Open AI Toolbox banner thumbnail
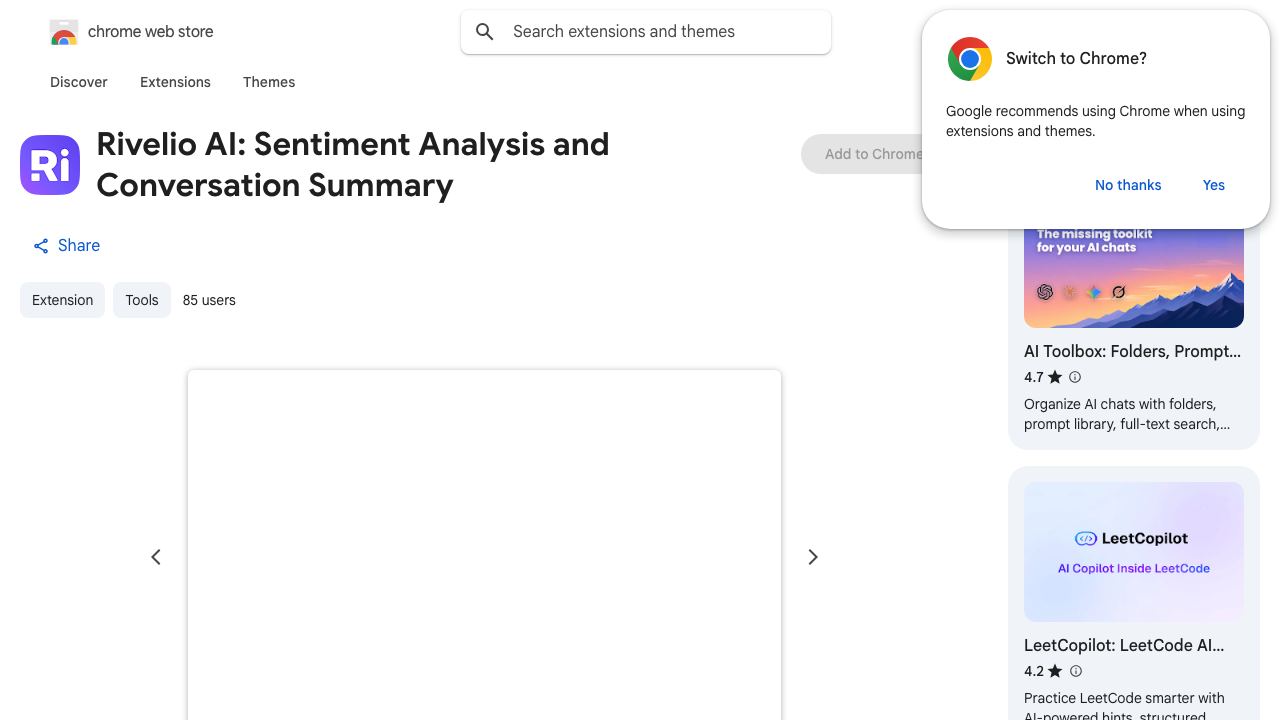This screenshot has width=1280, height=720. pos(1134,278)
